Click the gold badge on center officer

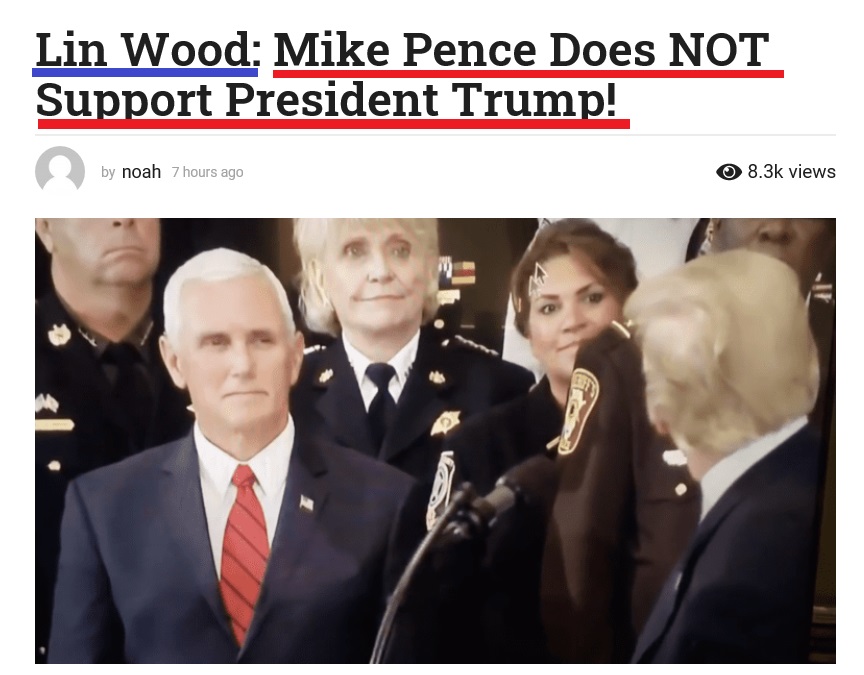(446, 423)
